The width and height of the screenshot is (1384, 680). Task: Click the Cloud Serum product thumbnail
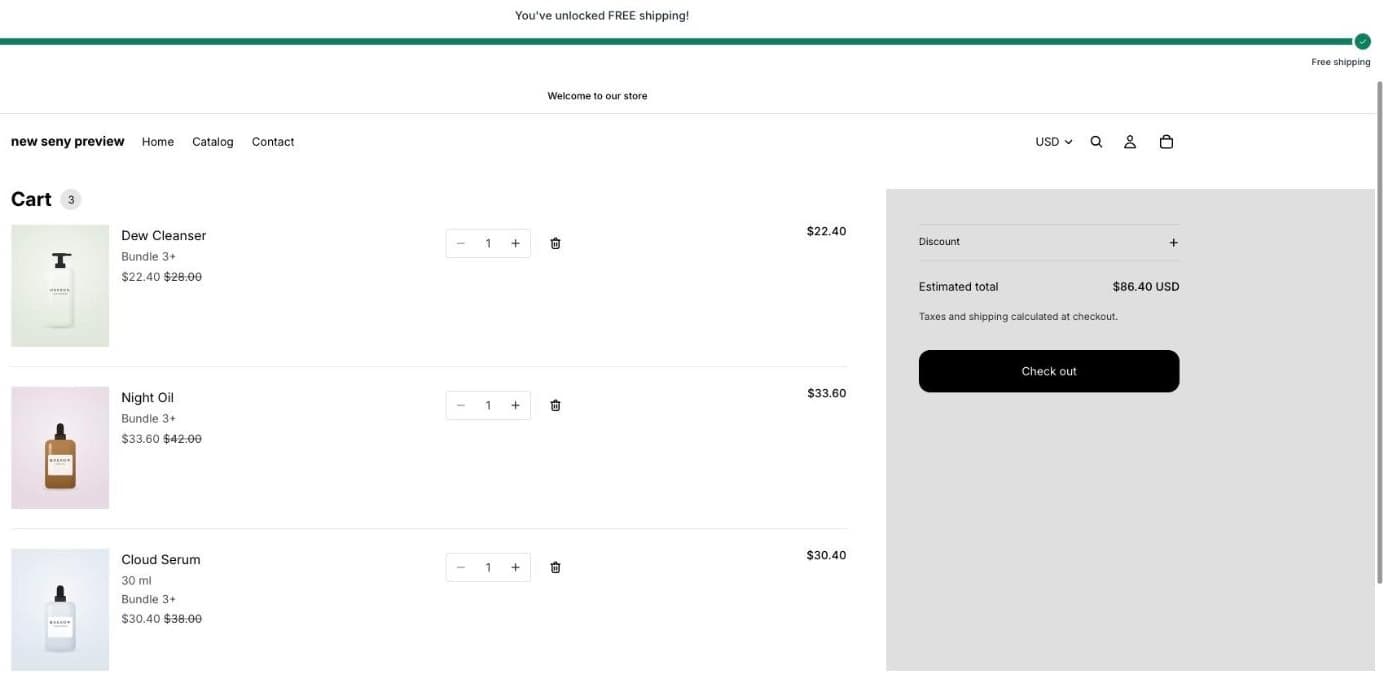click(x=60, y=609)
